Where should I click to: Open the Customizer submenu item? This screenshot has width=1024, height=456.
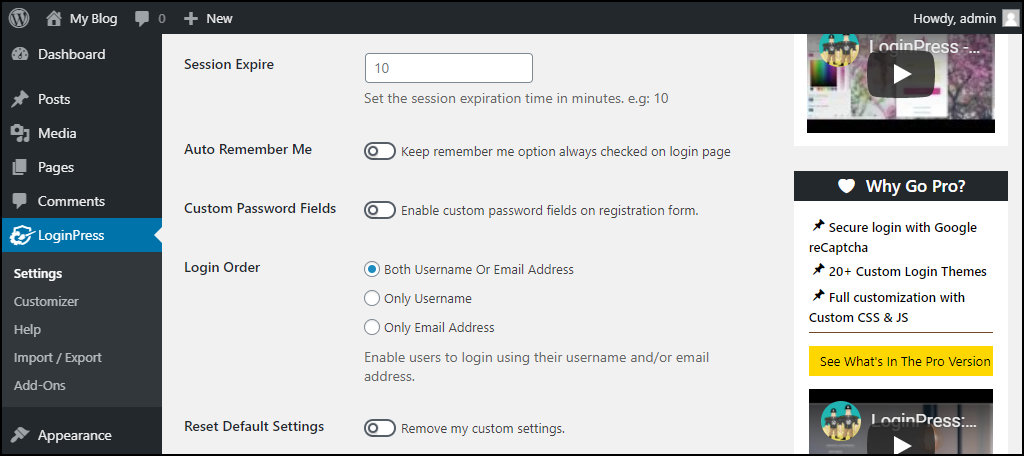(46, 301)
